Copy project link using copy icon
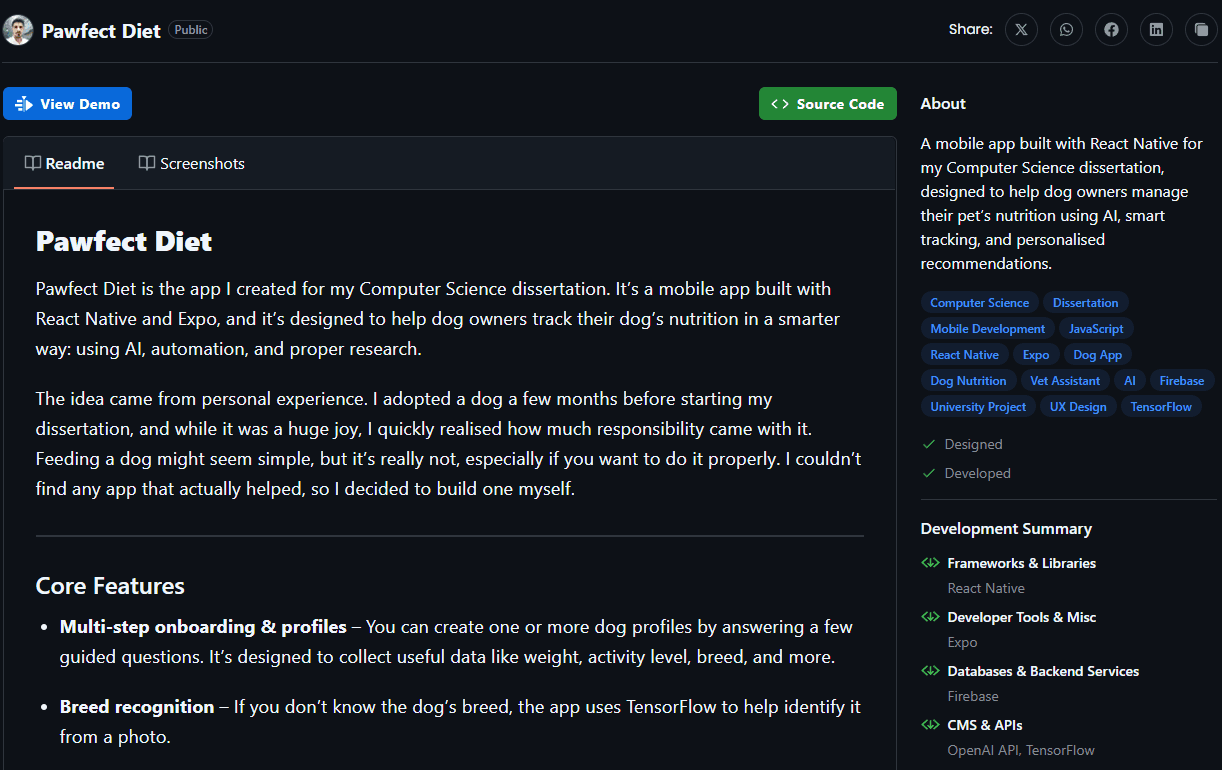Screen dimensions: 1222x770 pos(1201,30)
